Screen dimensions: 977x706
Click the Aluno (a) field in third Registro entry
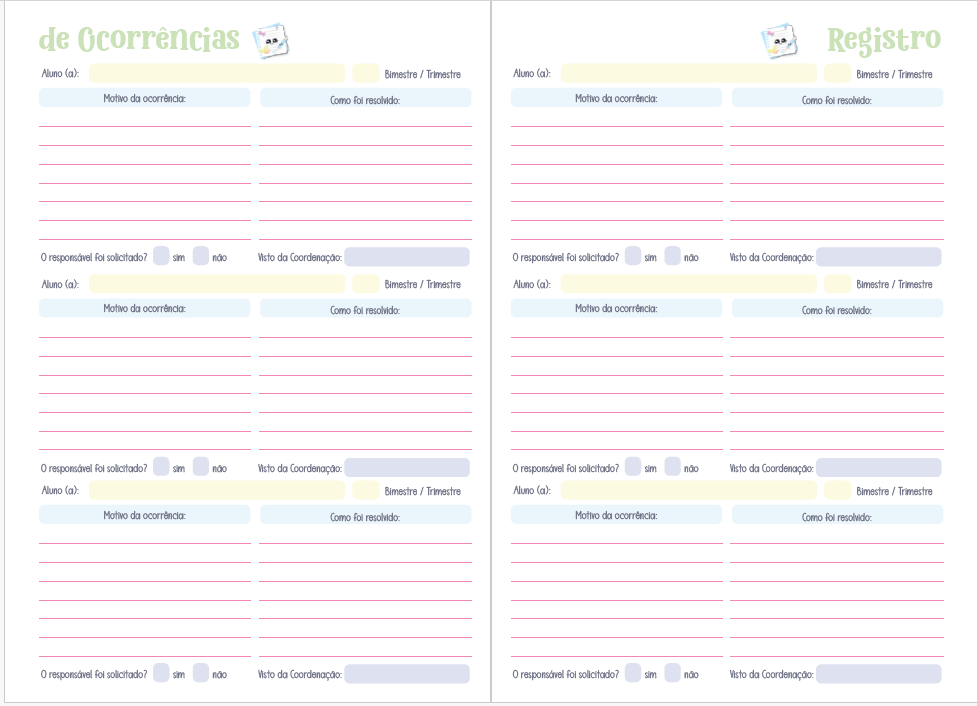point(689,490)
